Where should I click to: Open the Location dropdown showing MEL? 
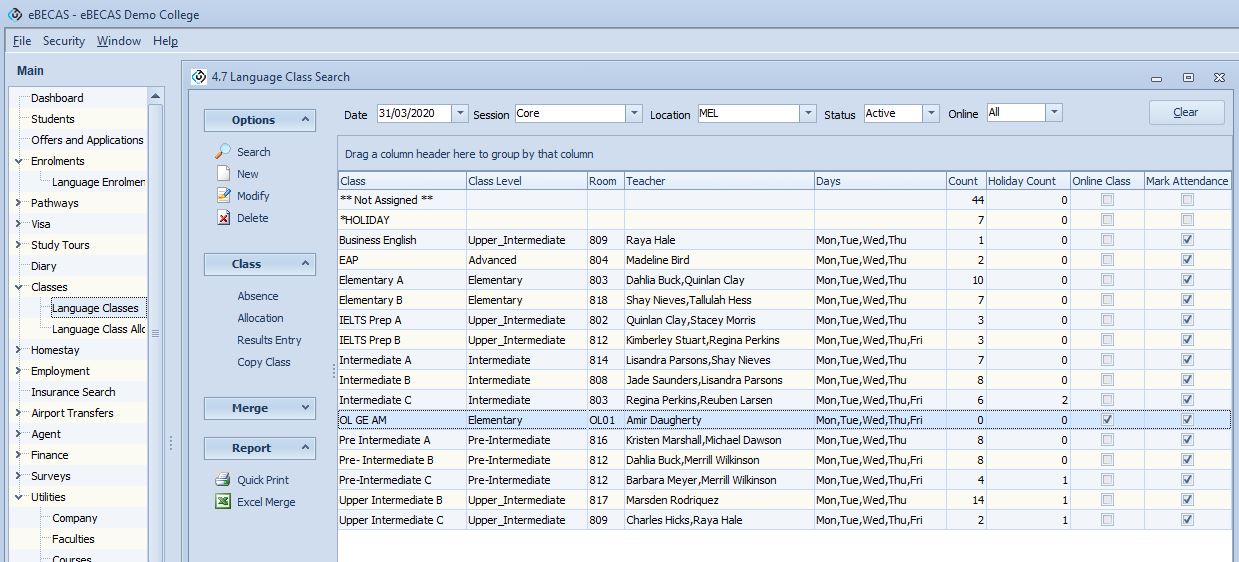tap(808, 114)
